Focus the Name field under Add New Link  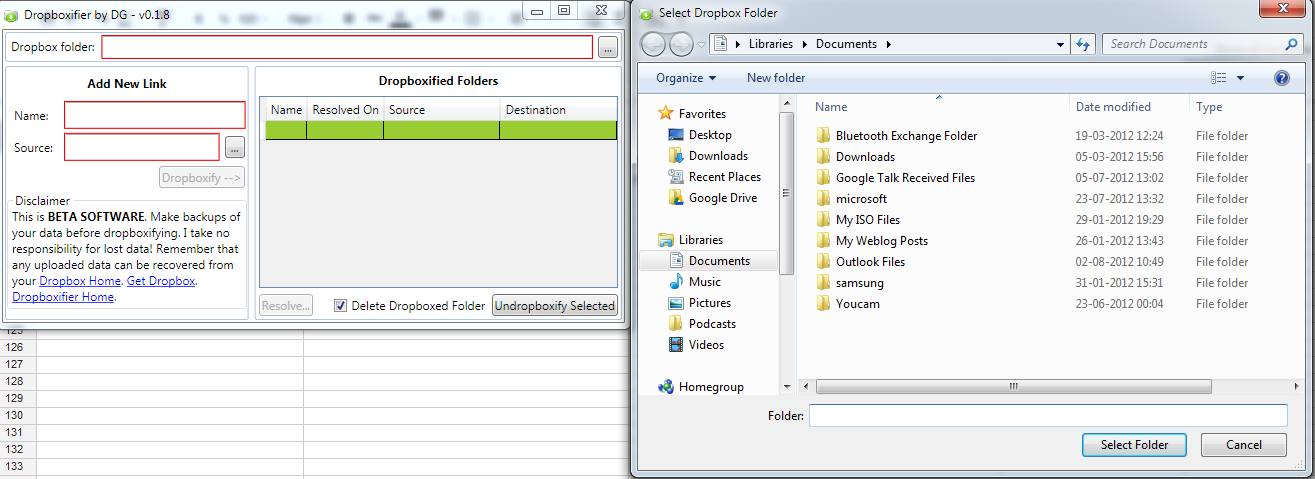pyautogui.click(x=155, y=115)
